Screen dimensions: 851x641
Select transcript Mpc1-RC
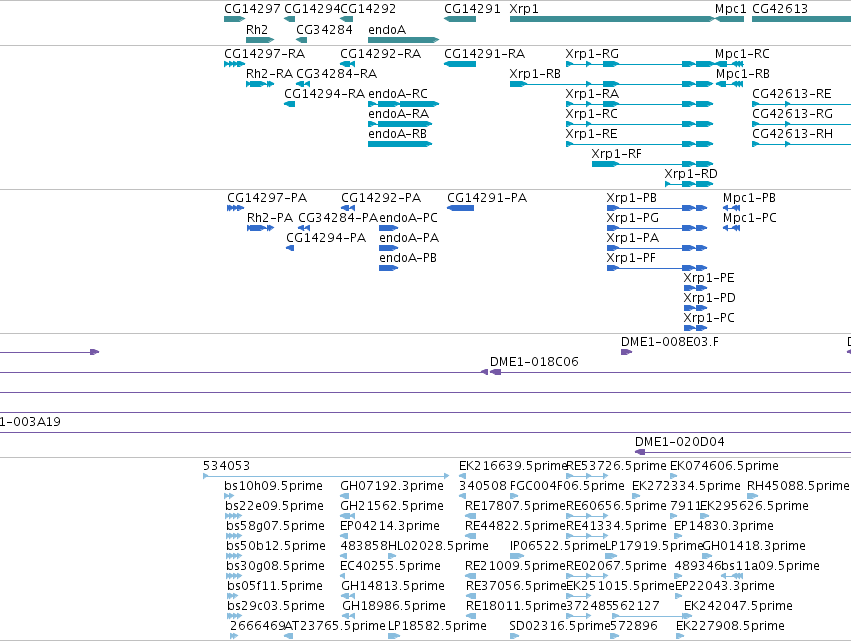pyautogui.click(x=742, y=54)
